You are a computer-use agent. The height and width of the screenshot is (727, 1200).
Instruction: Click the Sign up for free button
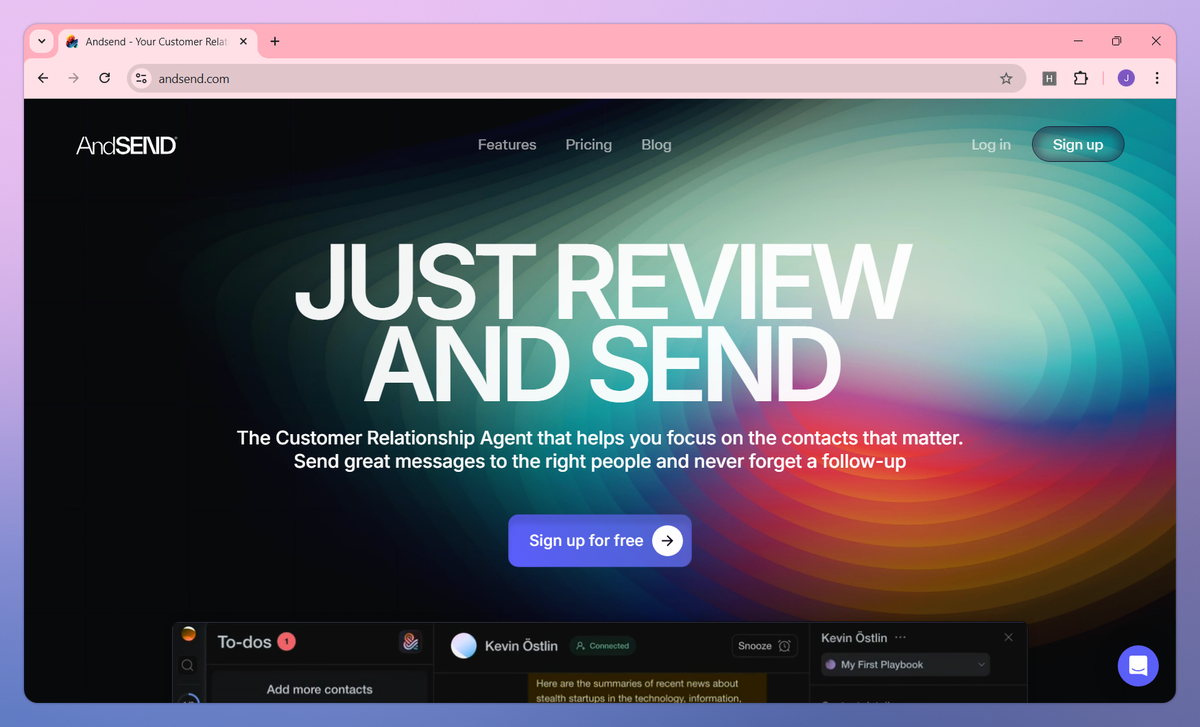tap(599, 540)
